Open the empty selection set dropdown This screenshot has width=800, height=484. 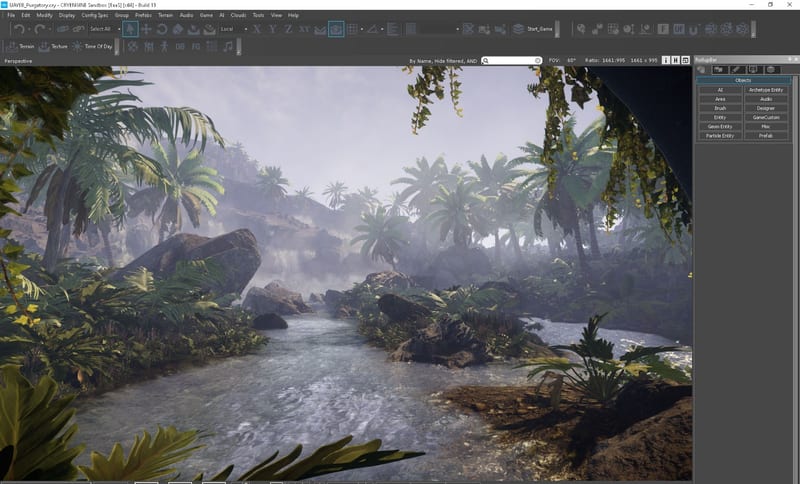(439, 29)
